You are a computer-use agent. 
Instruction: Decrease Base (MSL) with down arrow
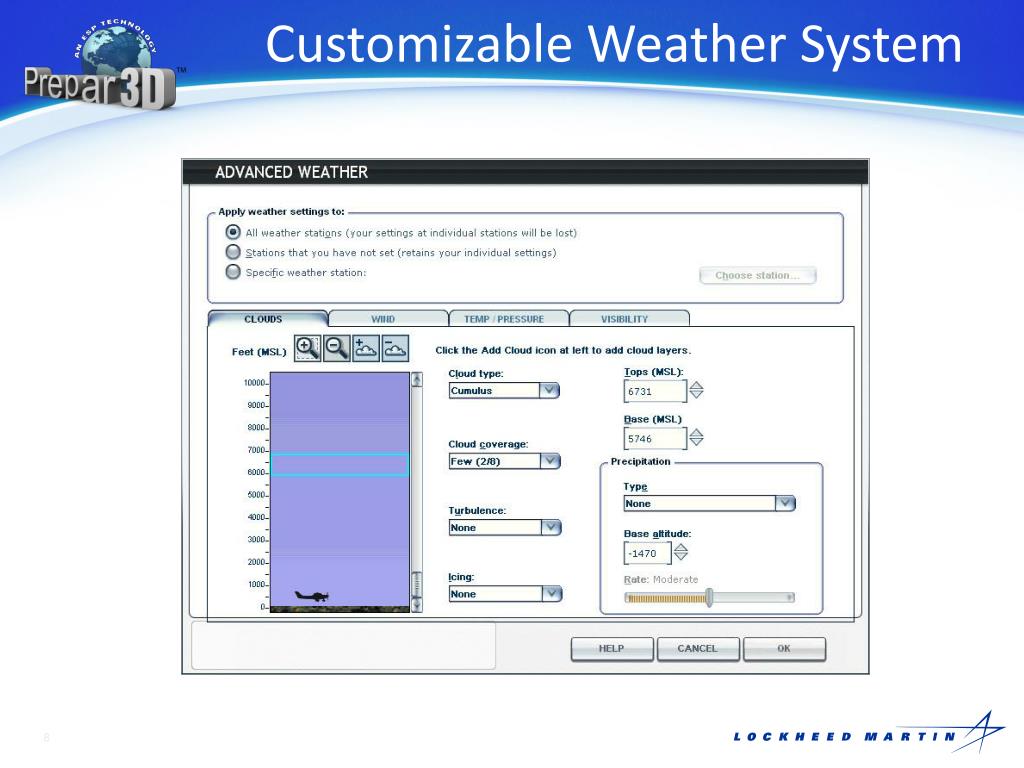tap(696, 442)
